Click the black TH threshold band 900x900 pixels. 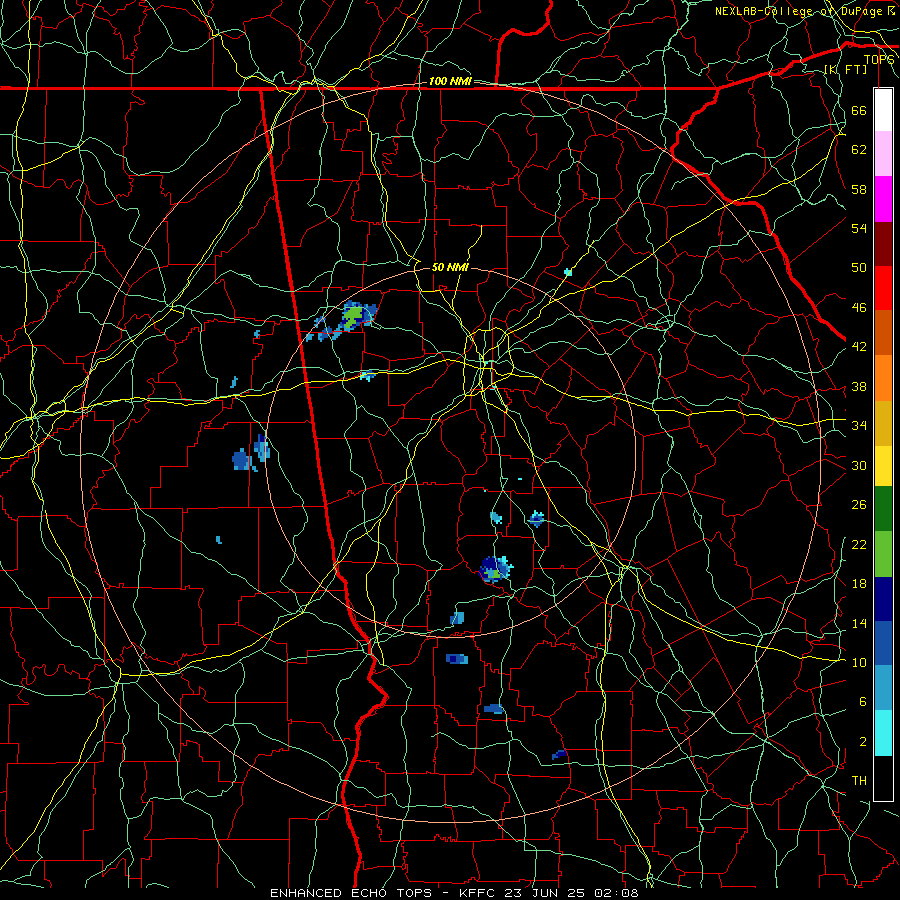pos(883,778)
